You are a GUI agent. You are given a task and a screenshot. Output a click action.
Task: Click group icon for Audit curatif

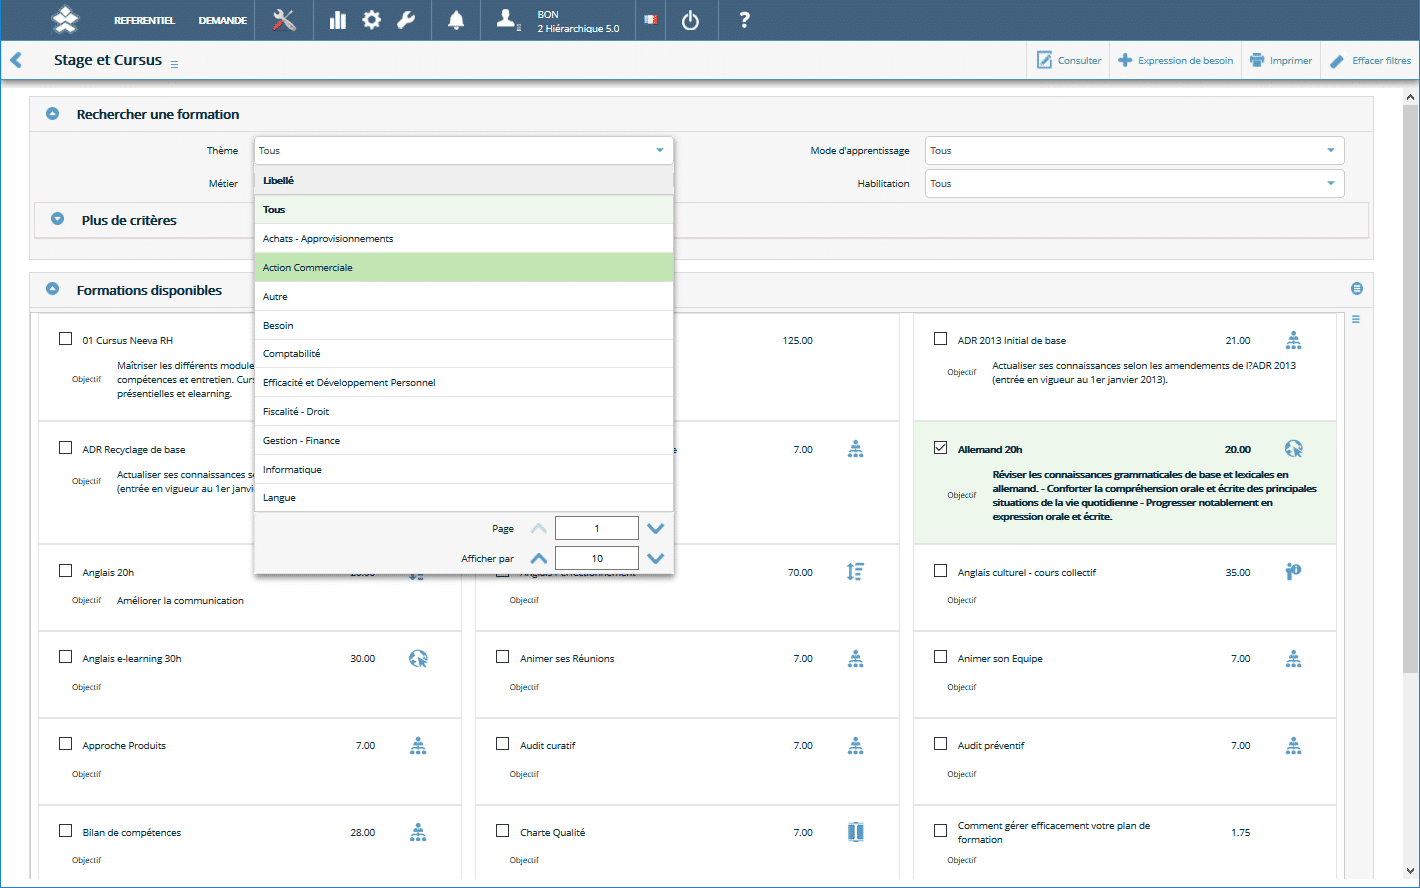click(x=855, y=745)
